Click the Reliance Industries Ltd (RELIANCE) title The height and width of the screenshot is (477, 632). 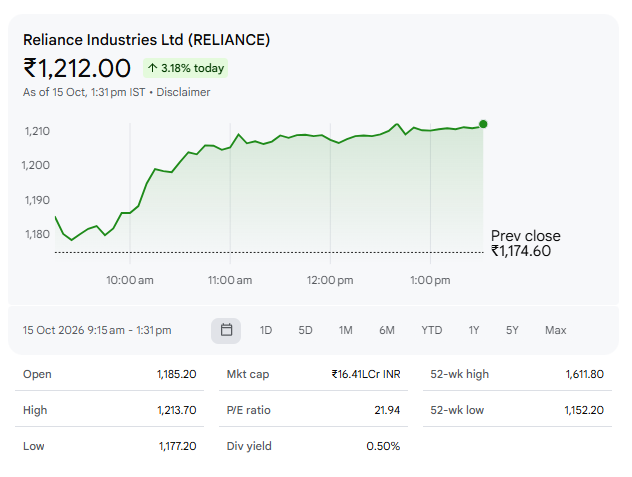point(146,40)
